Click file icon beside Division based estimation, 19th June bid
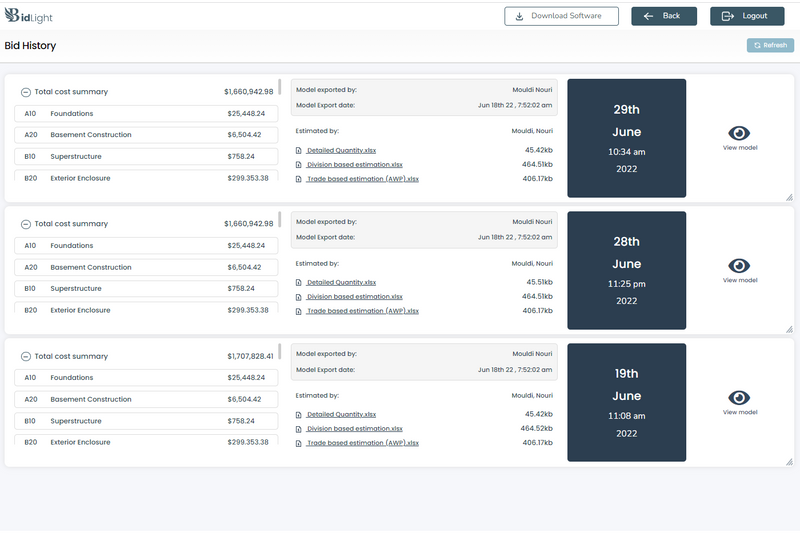This screenshot has width=800, height=533. (298, 429)
